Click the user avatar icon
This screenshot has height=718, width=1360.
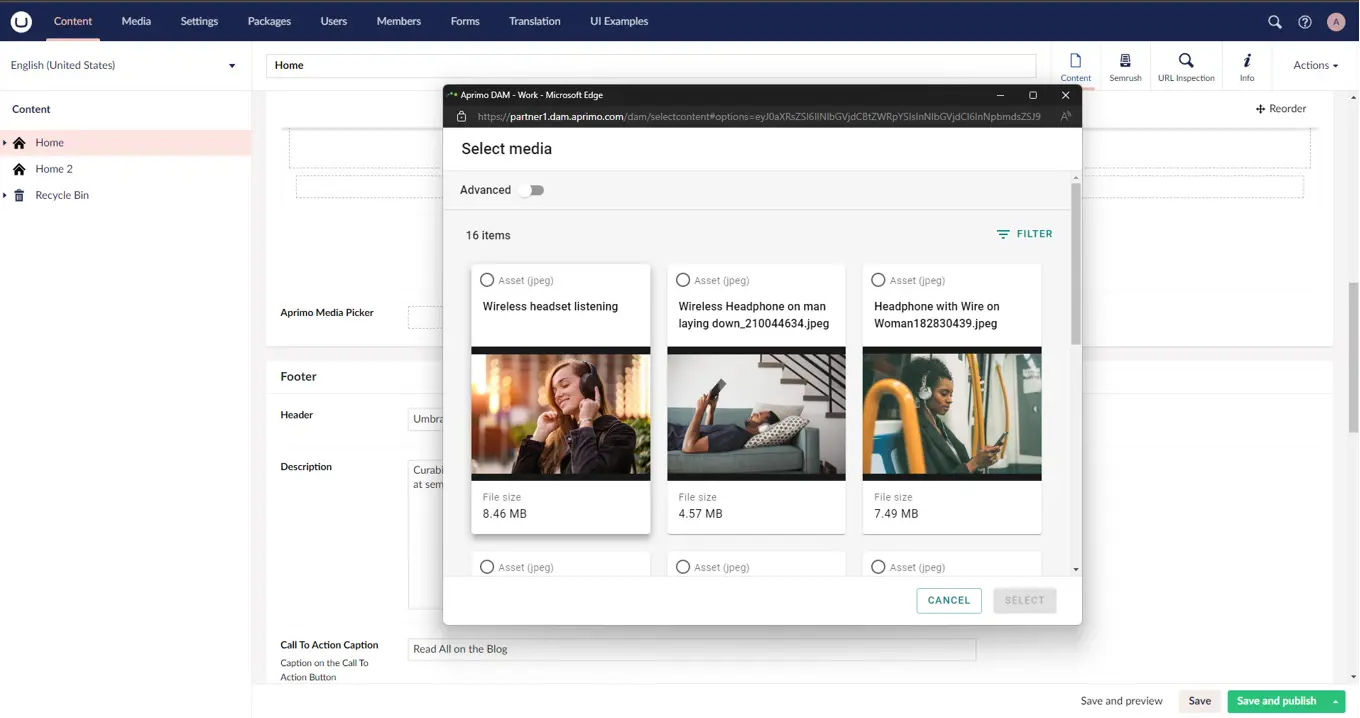tap(1336, 21)
